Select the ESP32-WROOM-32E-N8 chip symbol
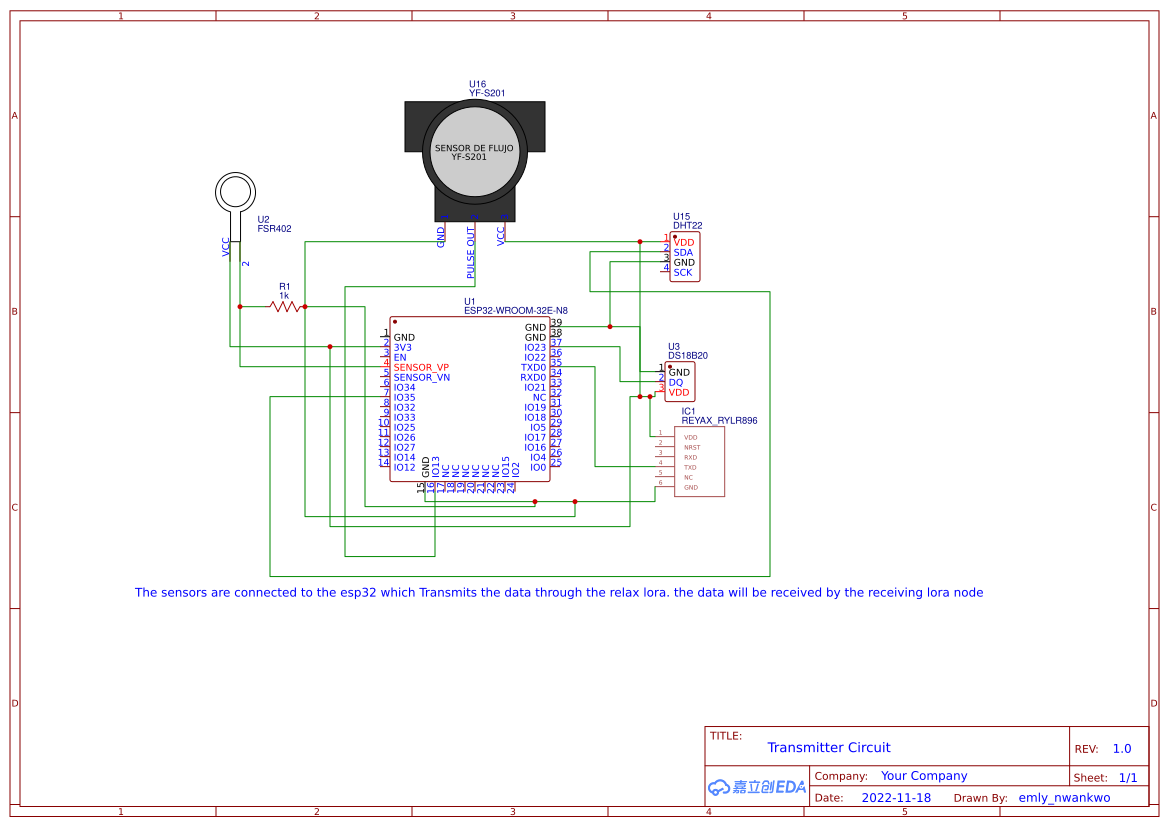This screenshot has width=1169, height=827. point(468,400)
